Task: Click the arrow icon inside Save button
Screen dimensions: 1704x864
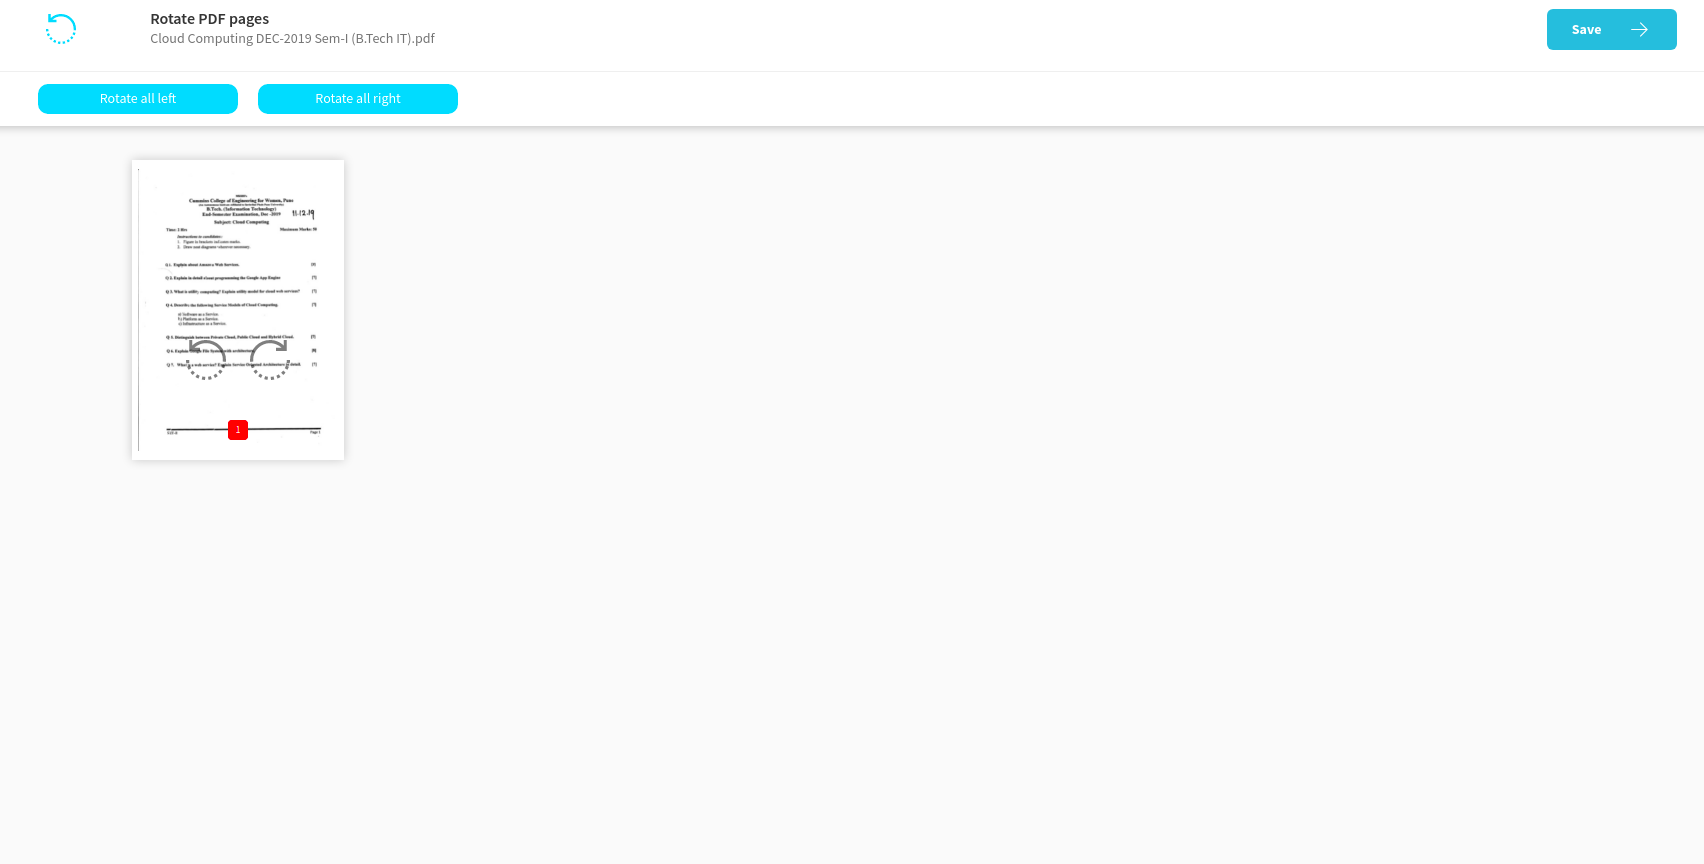Action: point(1639,29)
